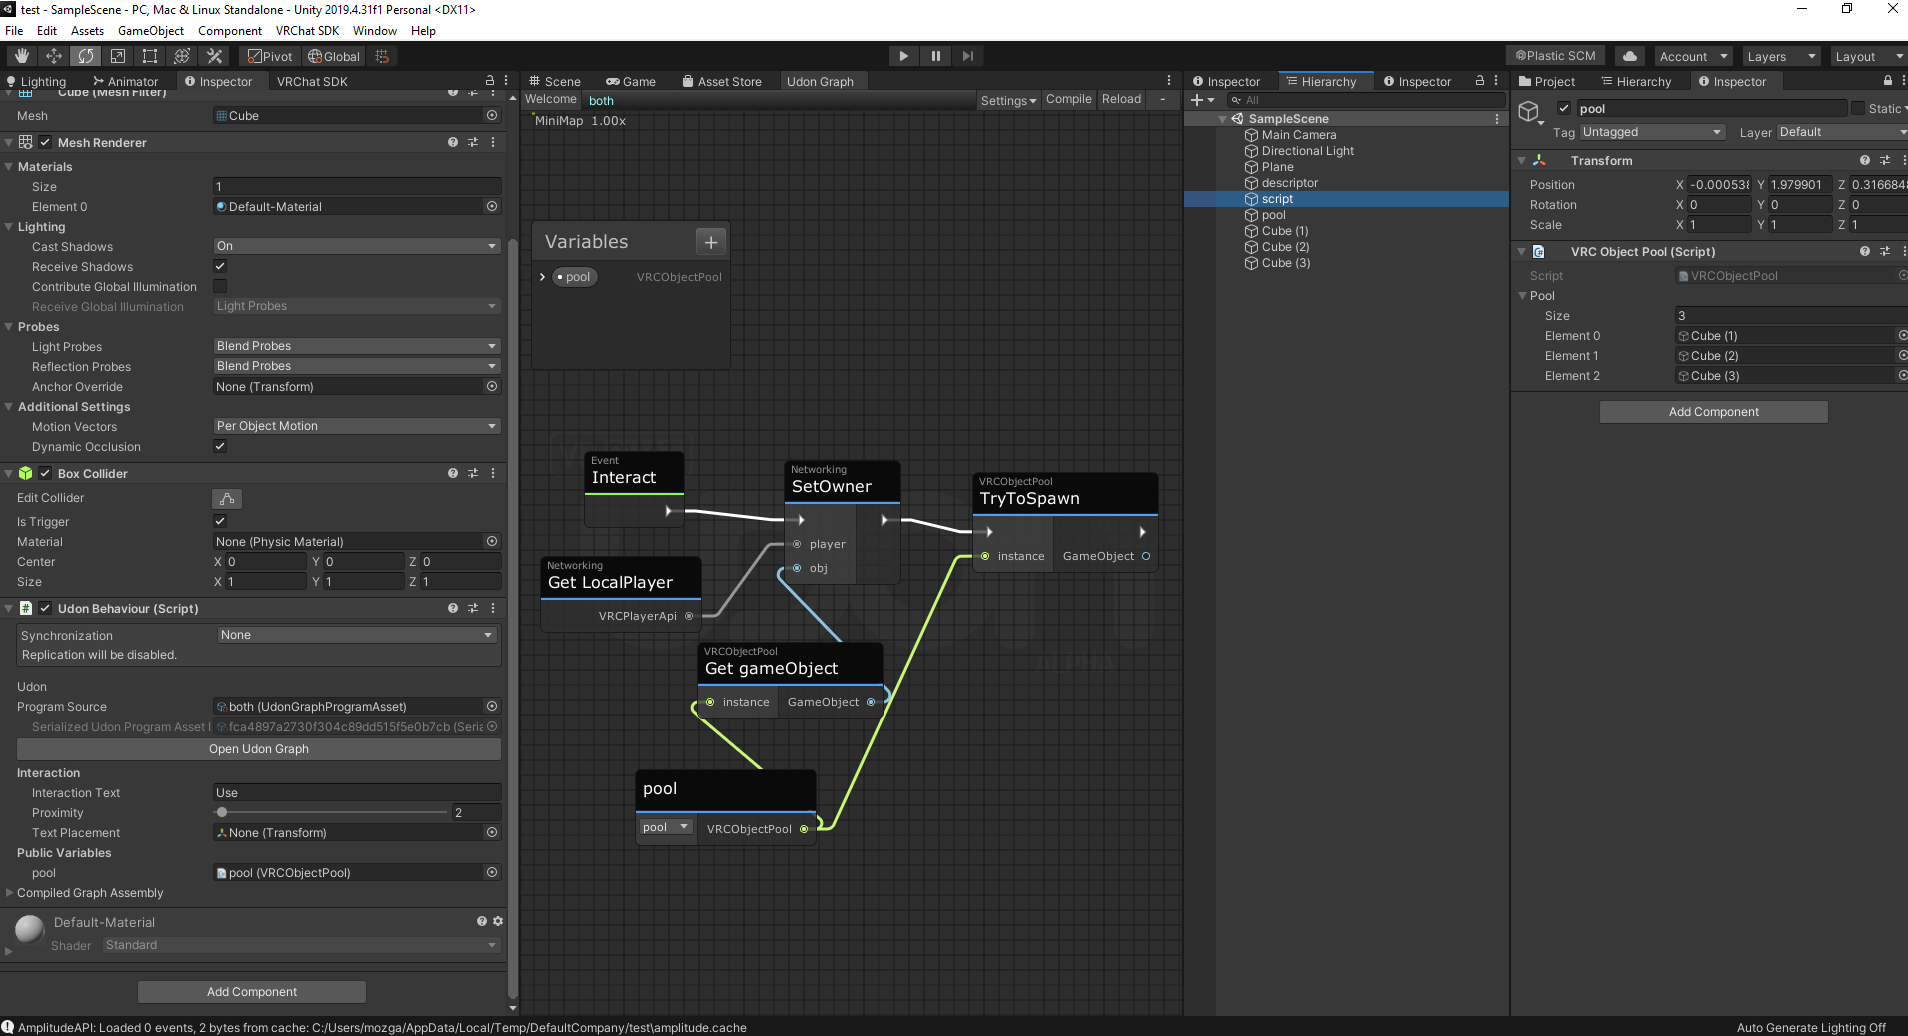
Task: Select the Hand tool in toolbar
Action: (x=22, y=56)
